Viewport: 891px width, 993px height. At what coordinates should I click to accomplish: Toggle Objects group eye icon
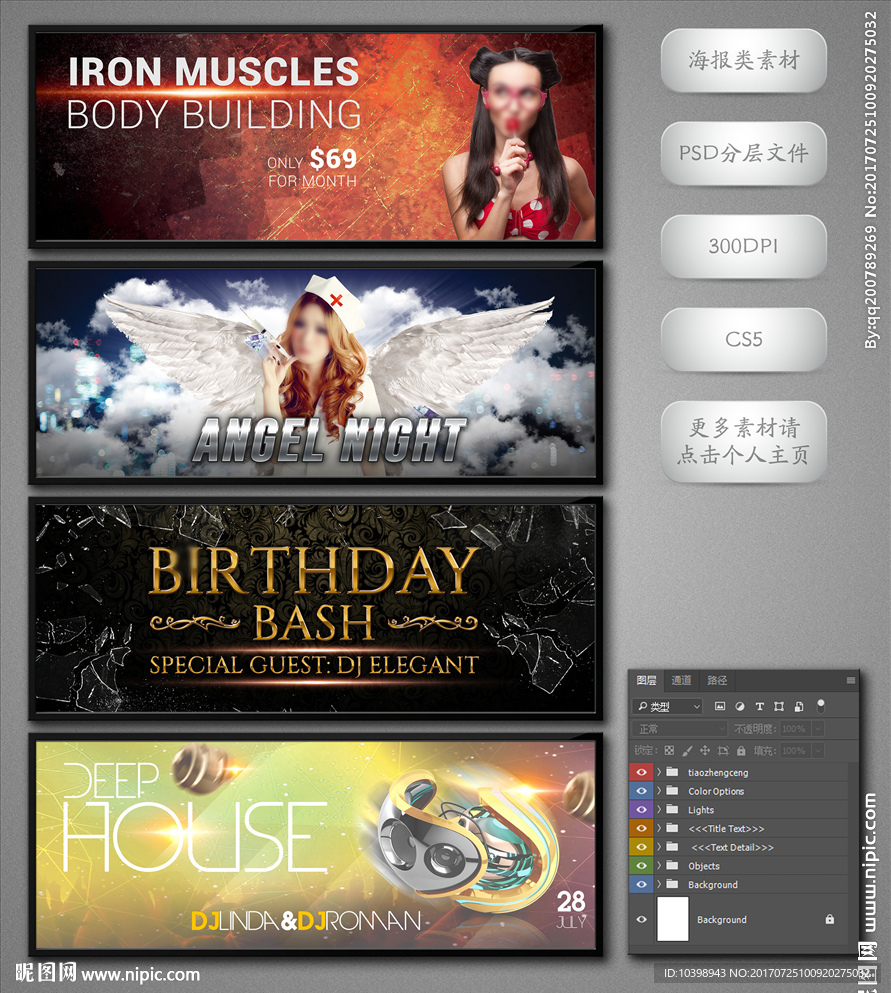pyautogui.click(x=641, y=866)
